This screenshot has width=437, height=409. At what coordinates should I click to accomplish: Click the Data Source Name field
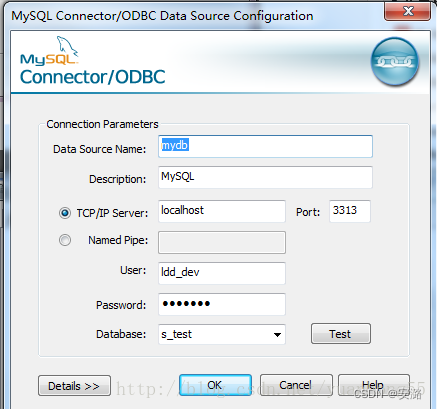(265, 146)
